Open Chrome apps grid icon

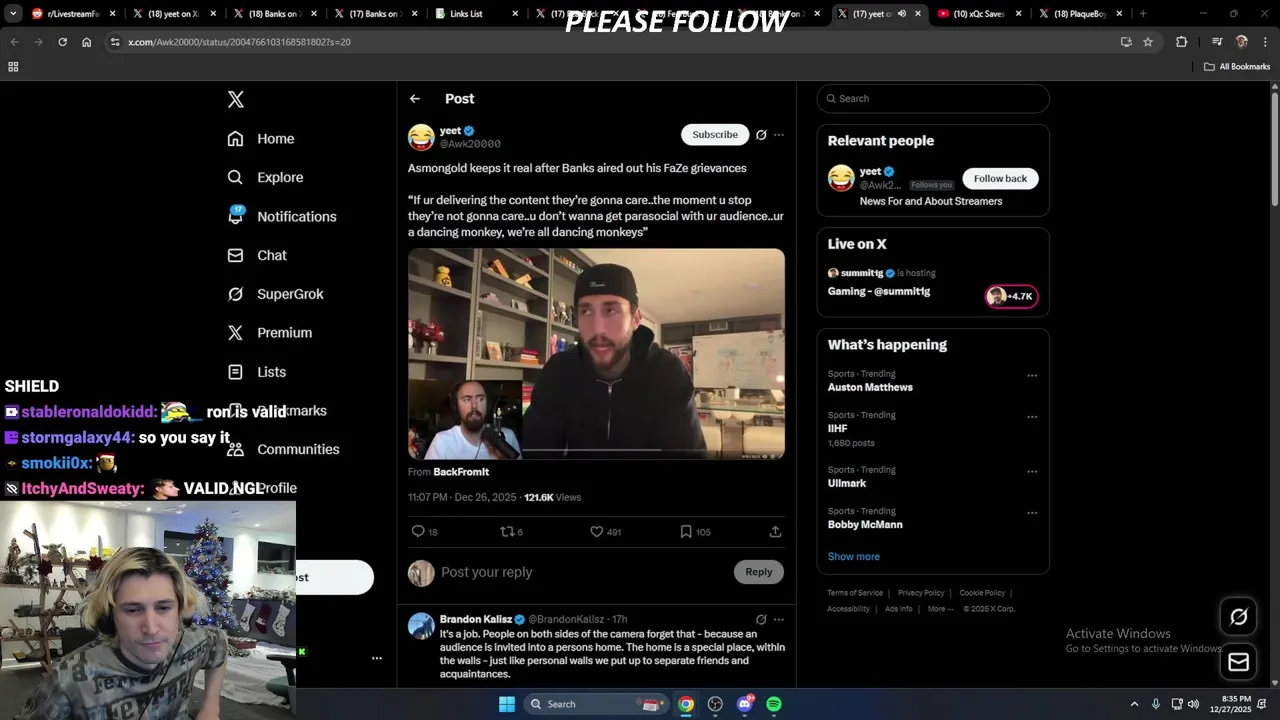point(13,67)
